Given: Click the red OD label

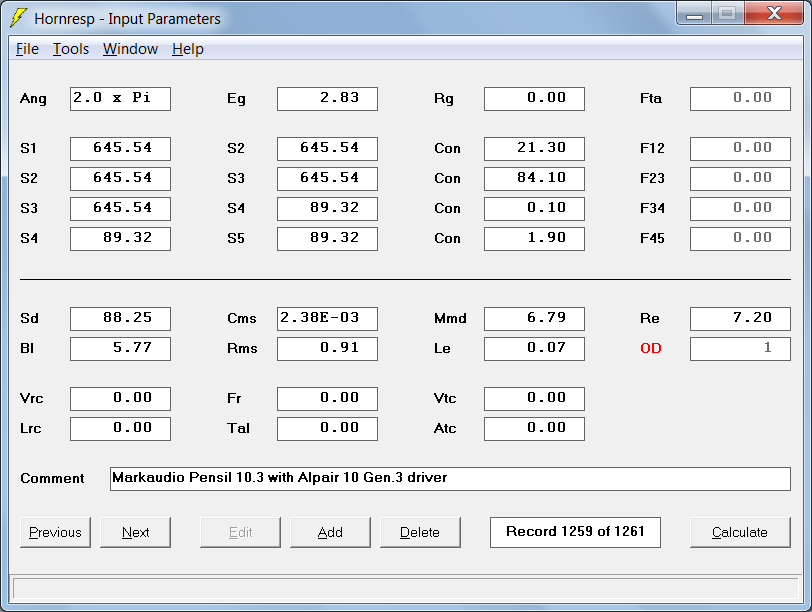Looking at the screenshot, I should (651, 348).
